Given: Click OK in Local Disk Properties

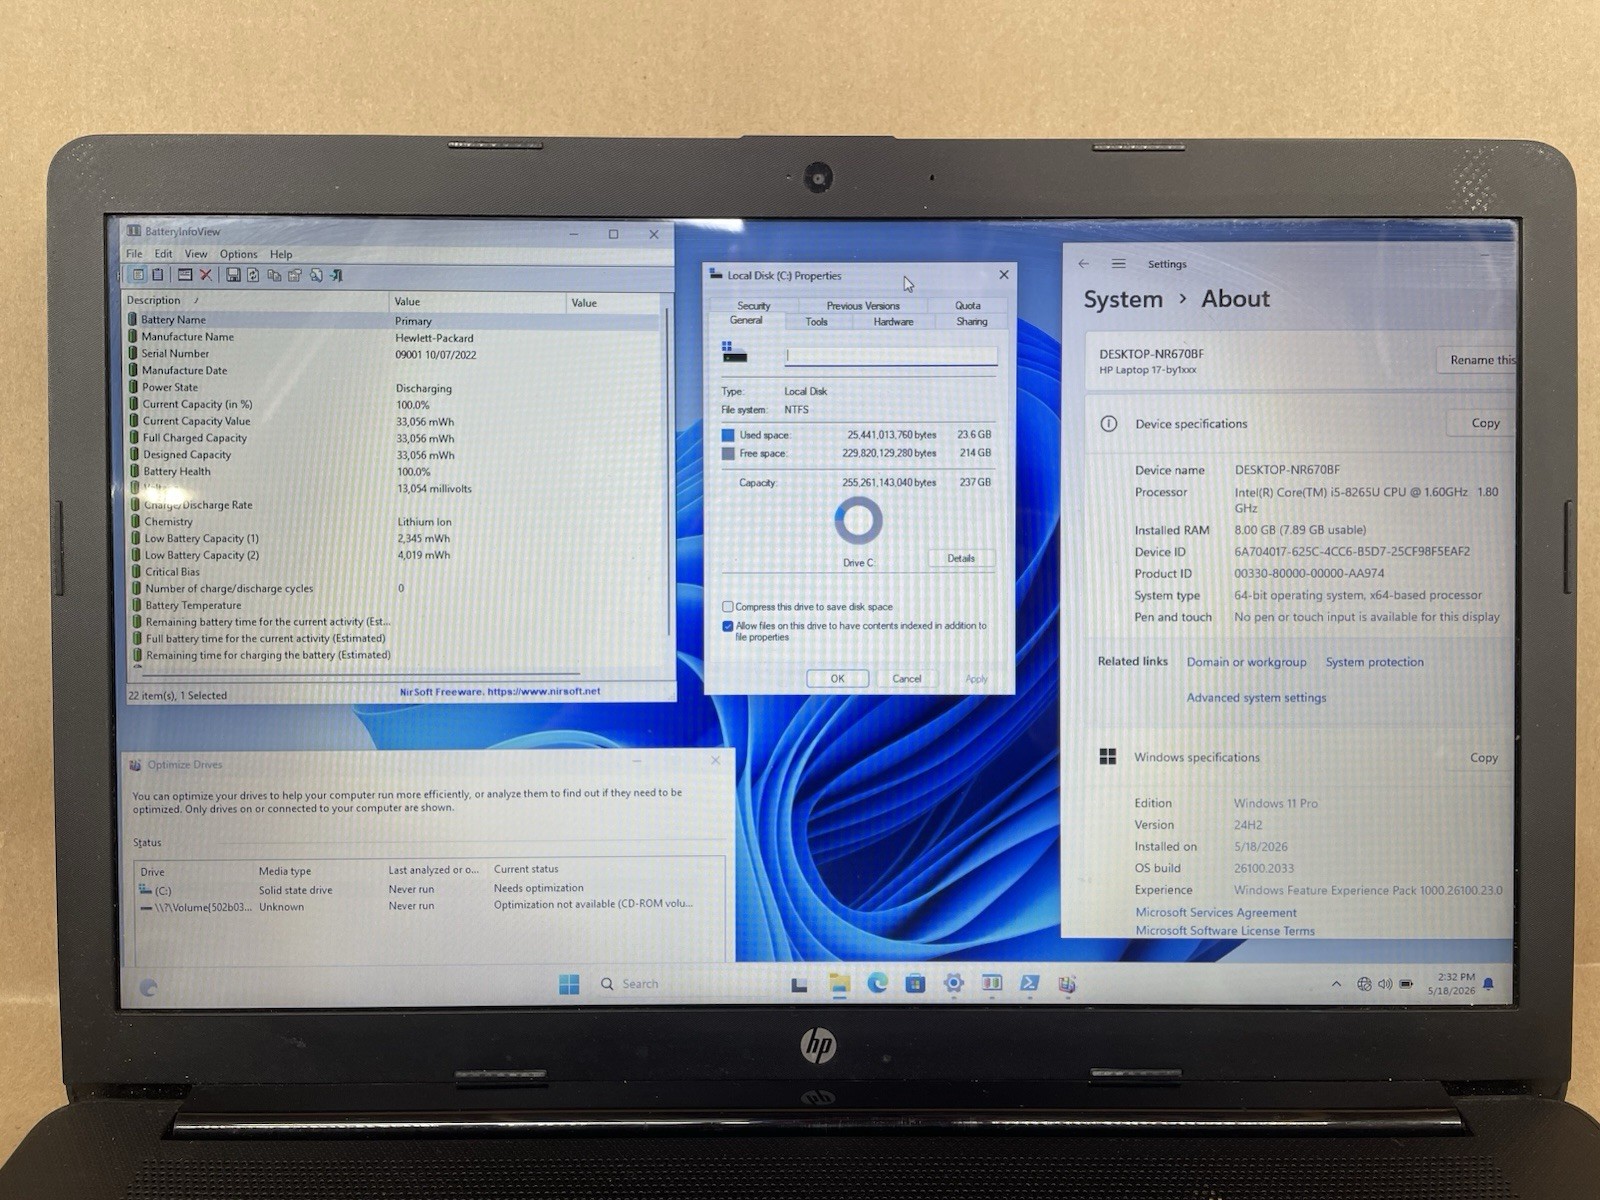Looking at the screenshot, I should [x=837, y=678].
